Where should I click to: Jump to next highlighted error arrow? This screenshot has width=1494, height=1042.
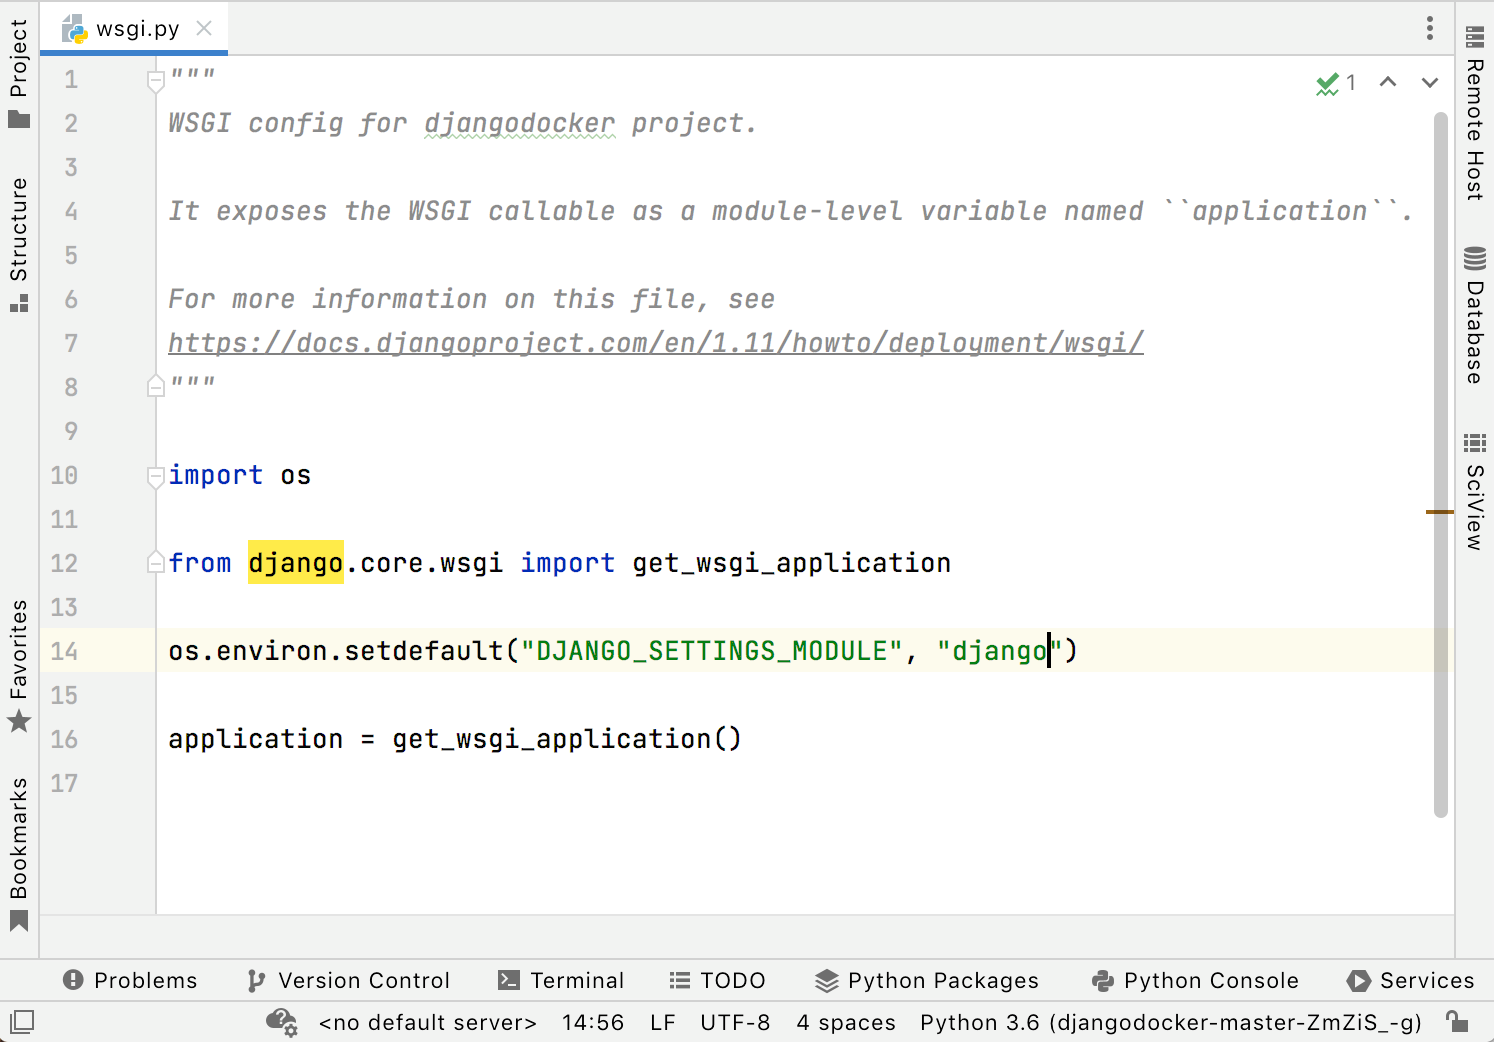click(1430, 83)
